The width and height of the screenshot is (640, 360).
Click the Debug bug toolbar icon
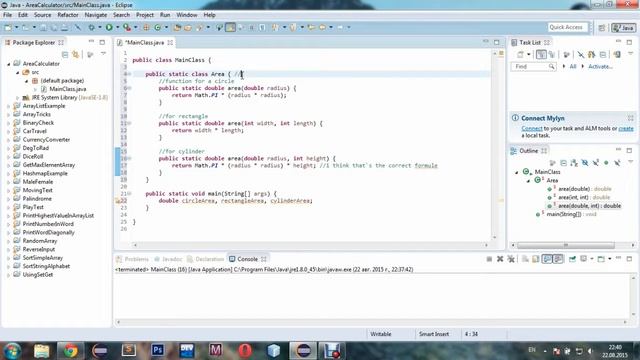[x=91, y=27]
